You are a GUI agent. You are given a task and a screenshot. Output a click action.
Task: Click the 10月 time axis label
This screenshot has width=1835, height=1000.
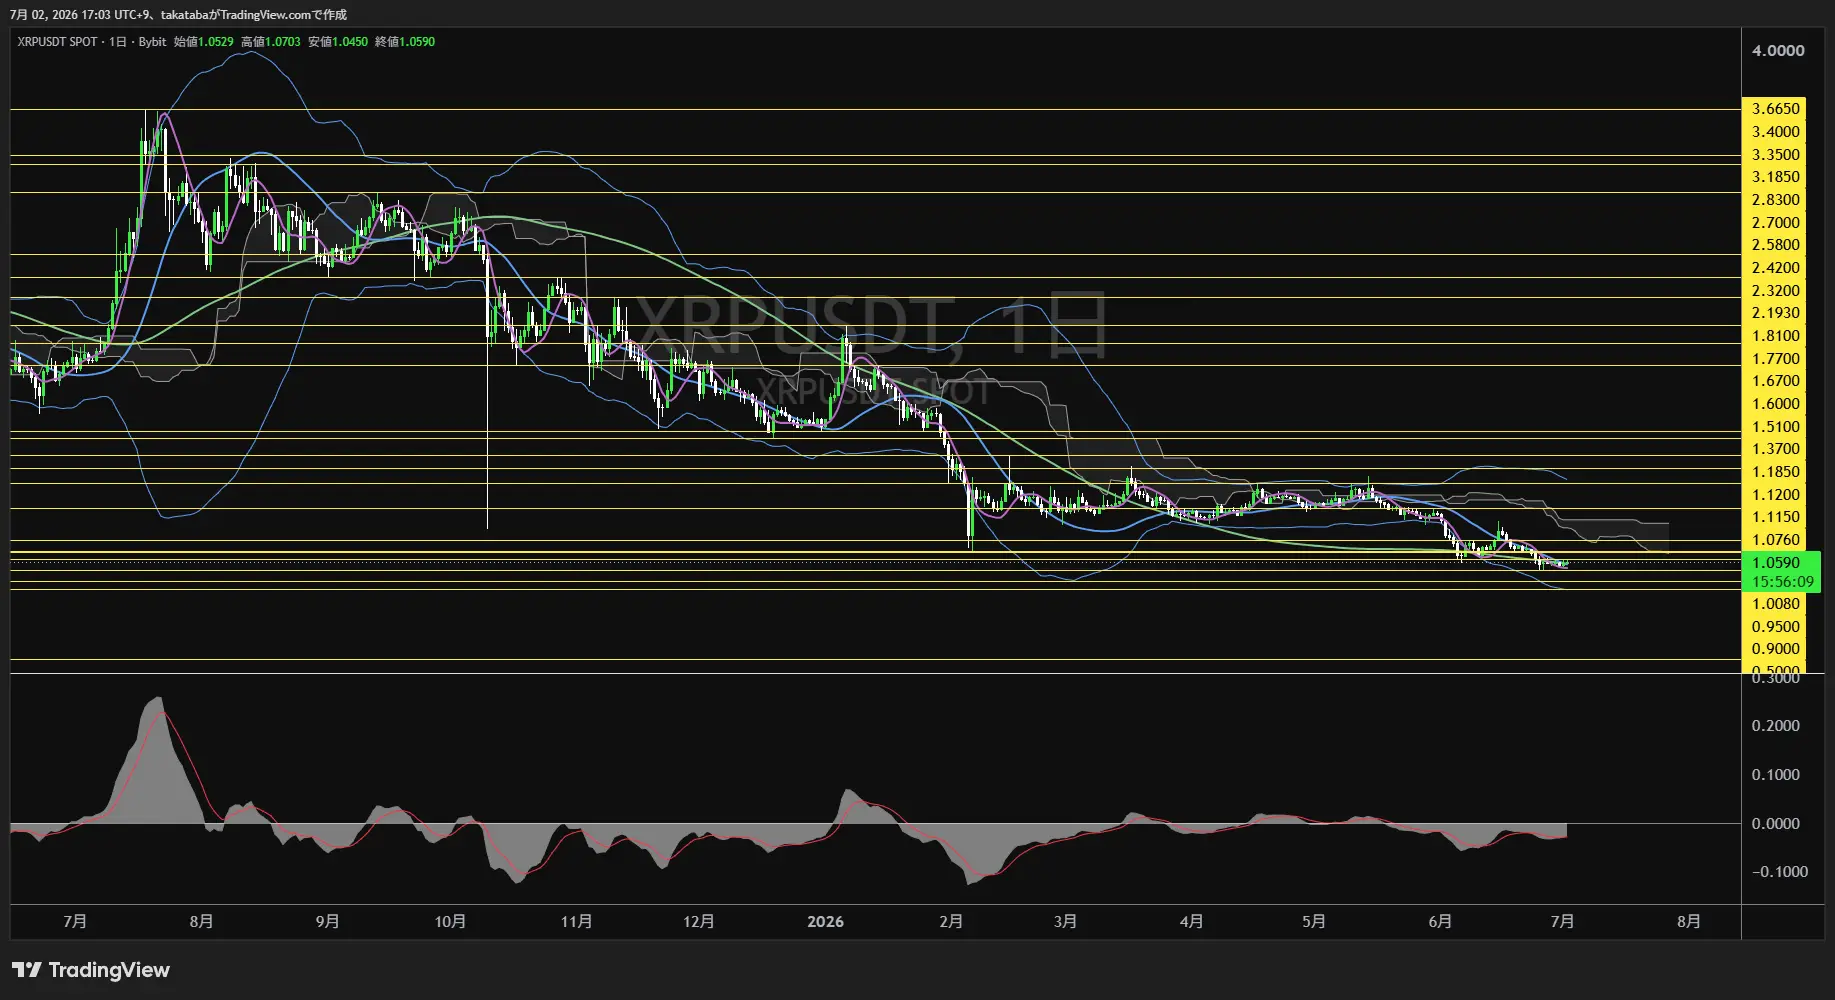pyautogui.click(x=450, y=922)
